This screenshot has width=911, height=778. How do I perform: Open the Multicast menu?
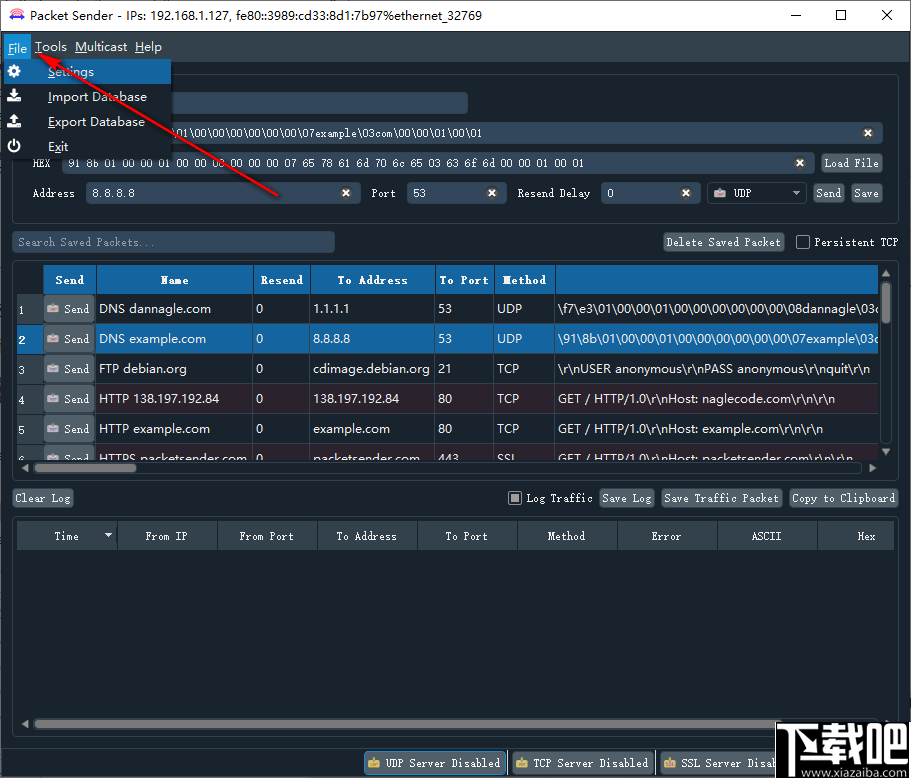pyautogui.click(x=100, y=46)
